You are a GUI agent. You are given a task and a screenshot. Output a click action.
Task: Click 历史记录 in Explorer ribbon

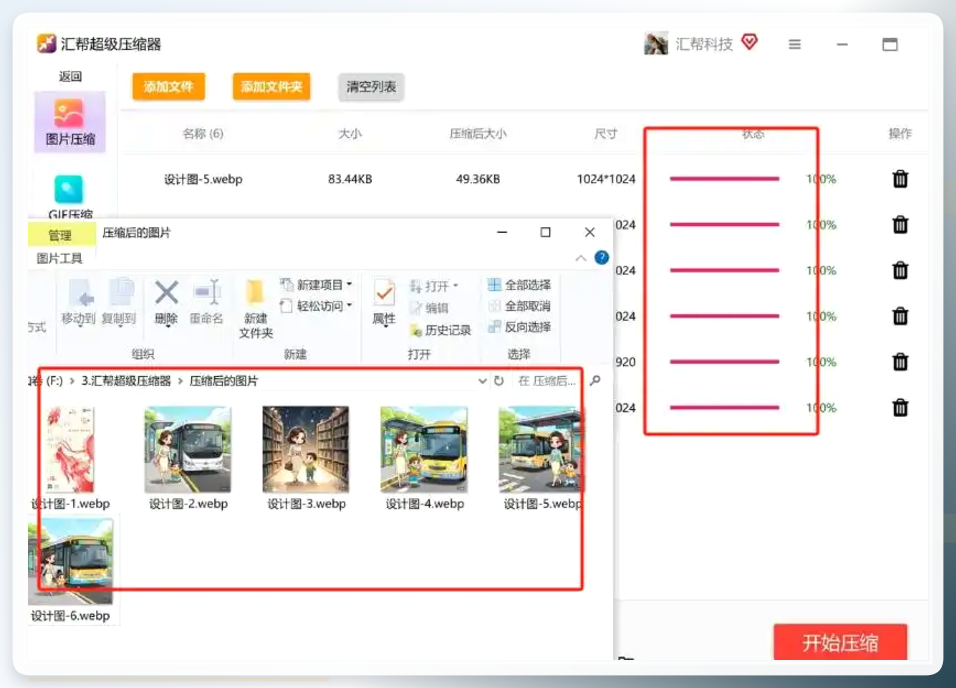(441, 330)
